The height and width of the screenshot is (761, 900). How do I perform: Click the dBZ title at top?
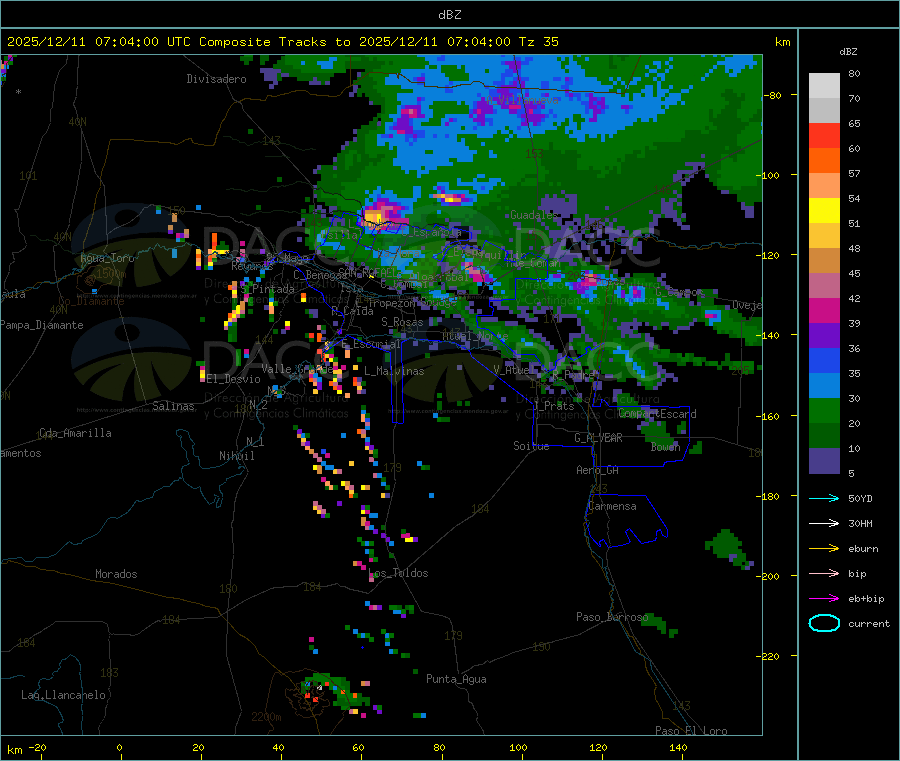(x=449, y=15)
